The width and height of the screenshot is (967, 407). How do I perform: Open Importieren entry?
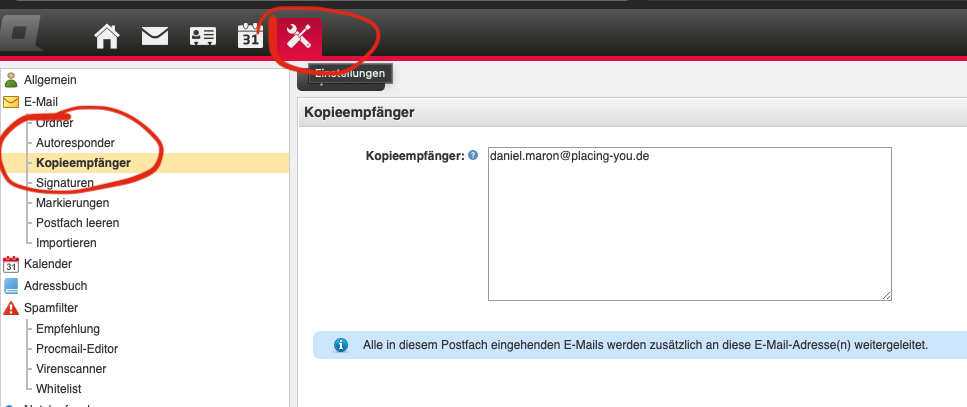66,243
